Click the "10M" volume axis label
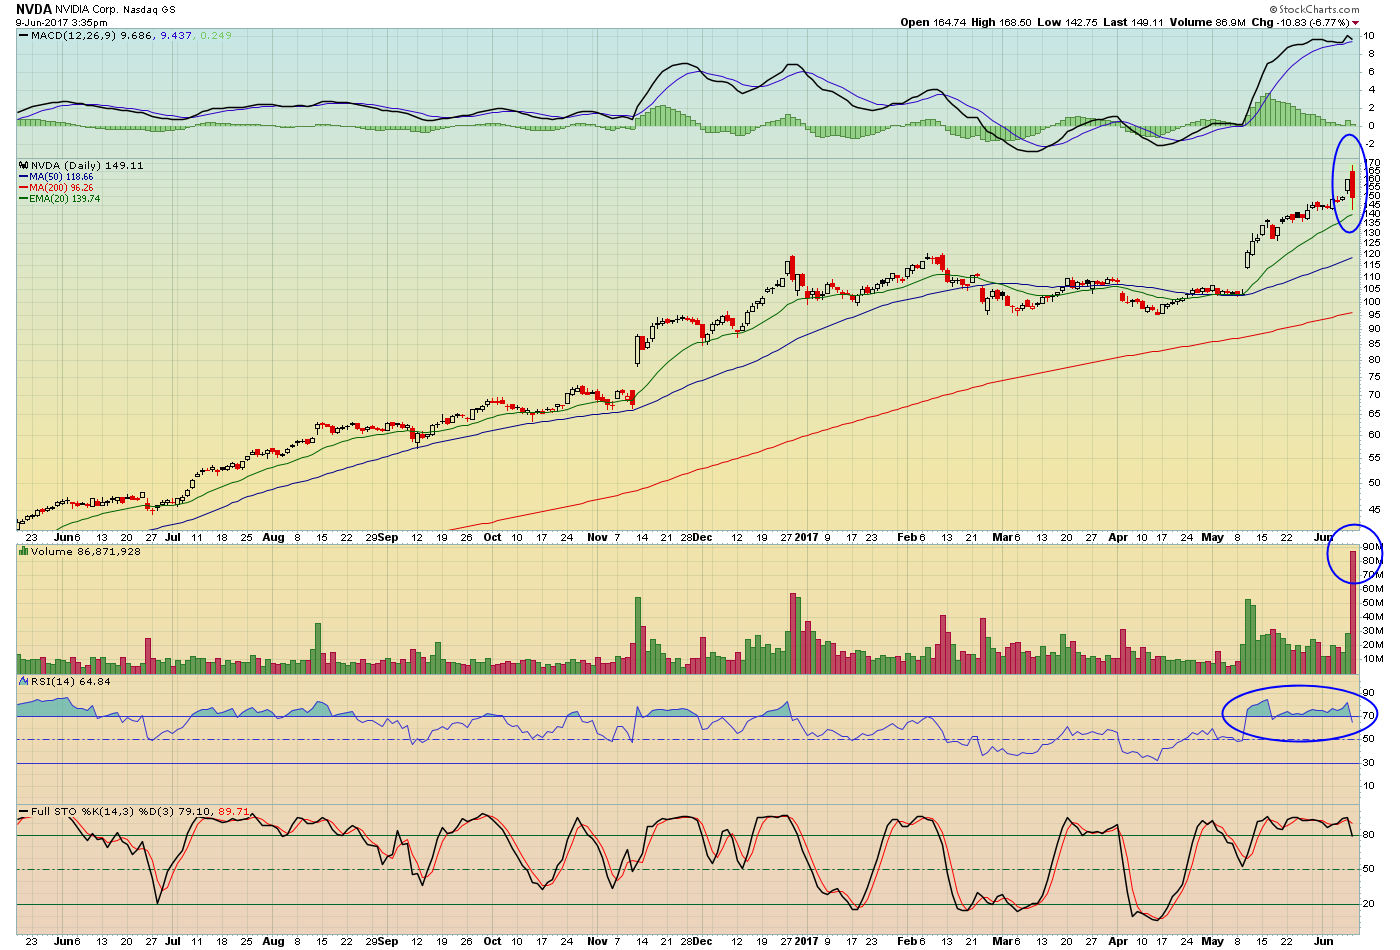 (x=1372, y=659)
